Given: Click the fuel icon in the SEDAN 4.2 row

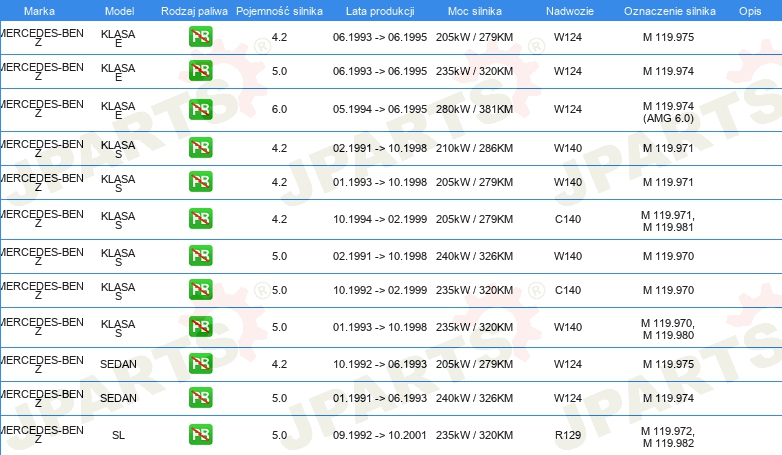Looking at the screenshot, I should pos(200,363).
